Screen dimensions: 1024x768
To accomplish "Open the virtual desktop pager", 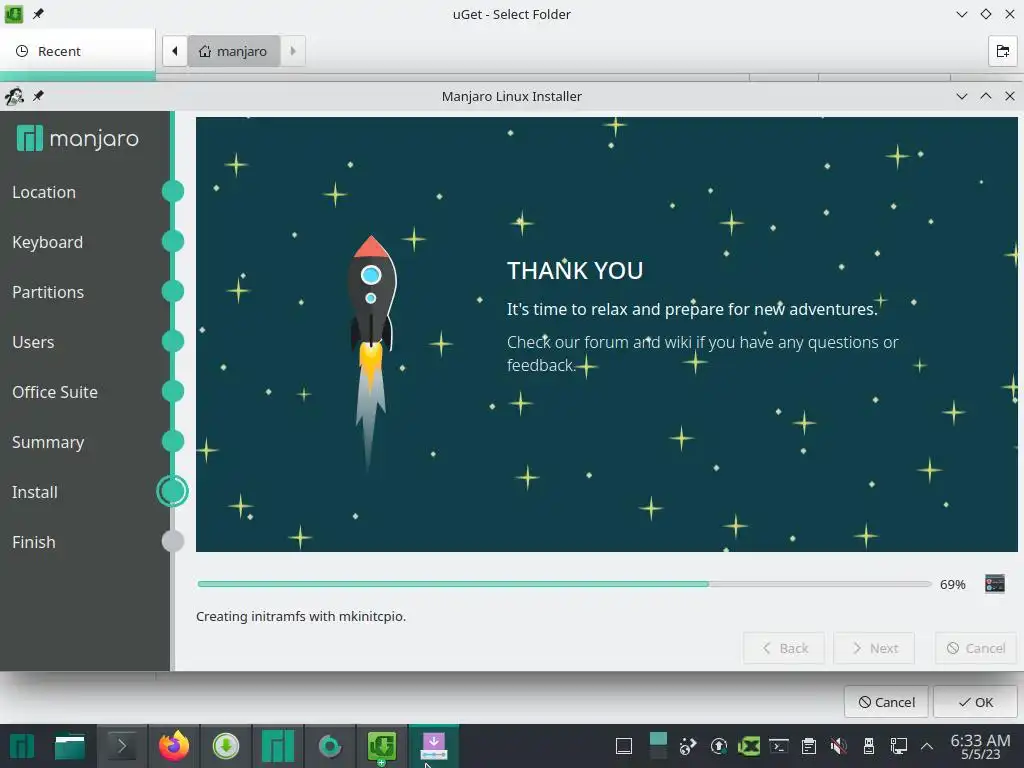I will coord(658,746).
